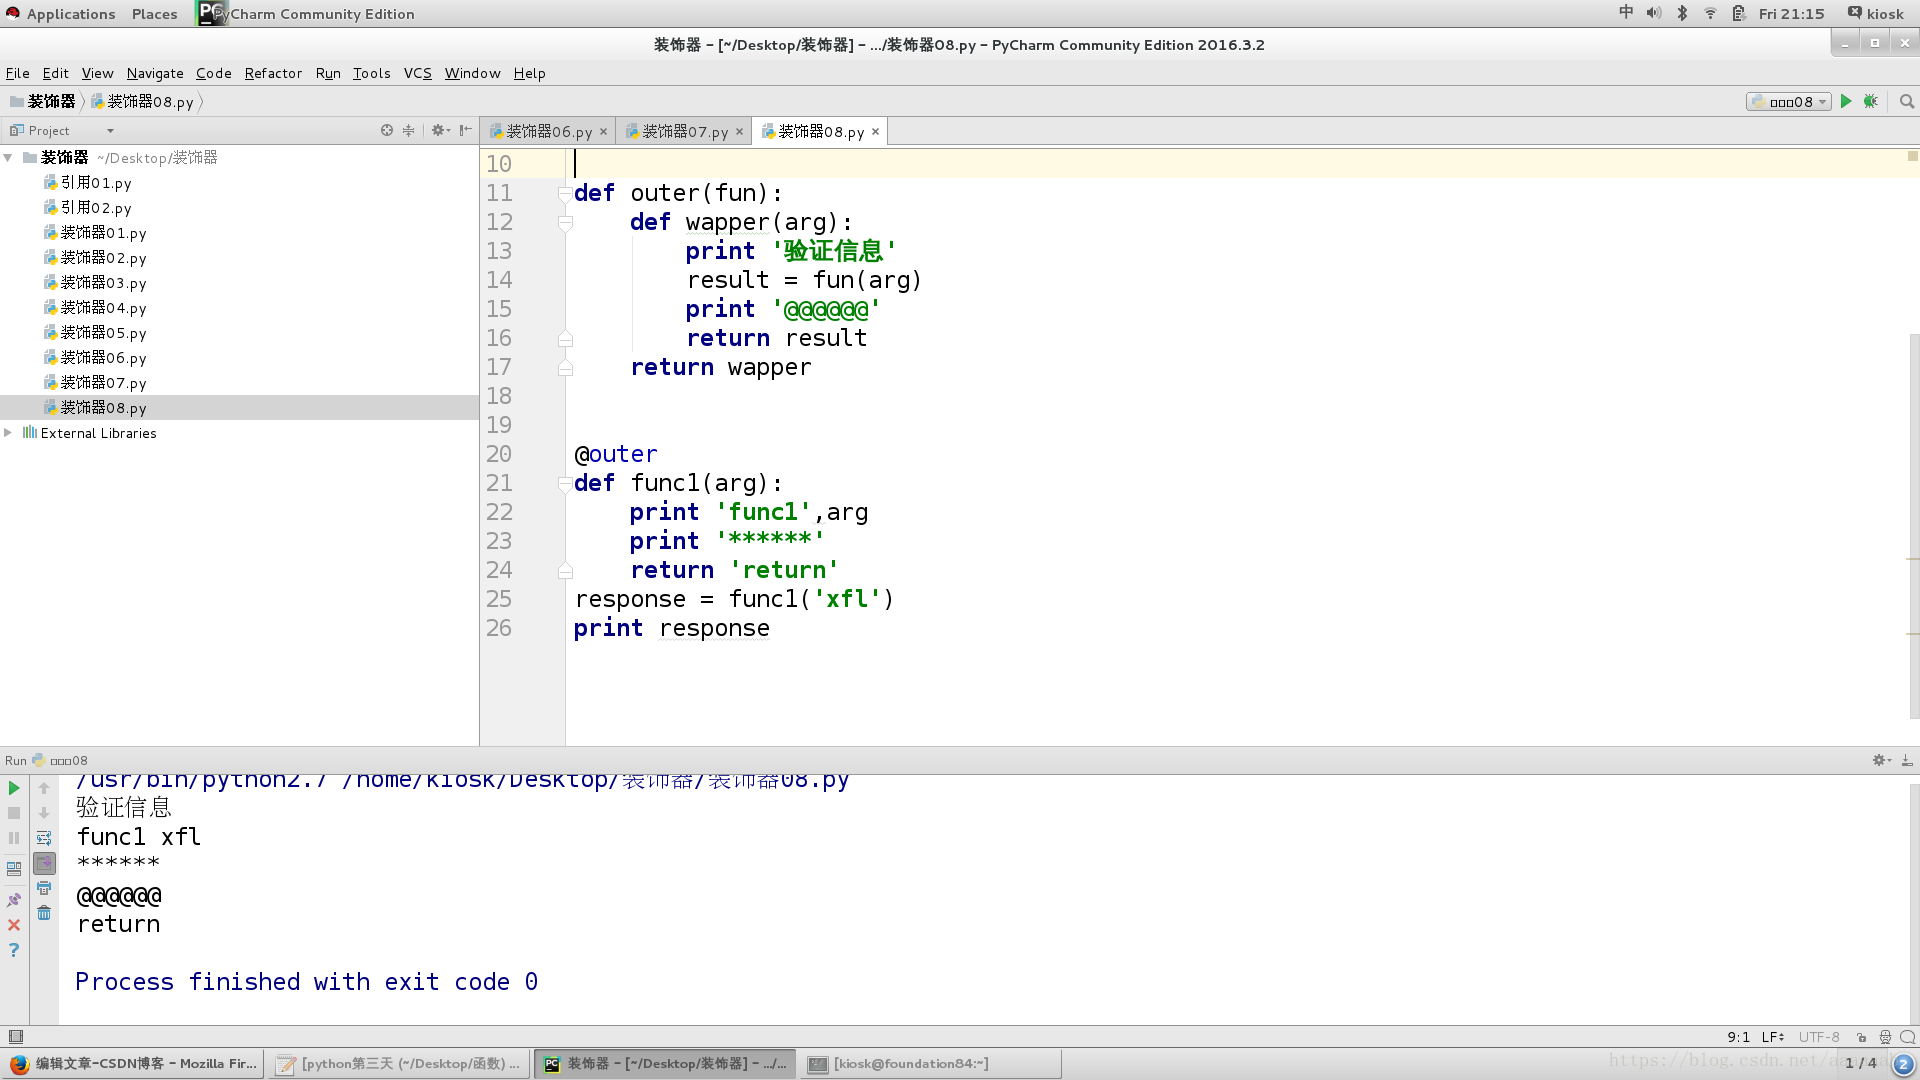This screenshot has height=1080, width=1920.
Task: Click print icon in Run panel
Action: (44, 888)
